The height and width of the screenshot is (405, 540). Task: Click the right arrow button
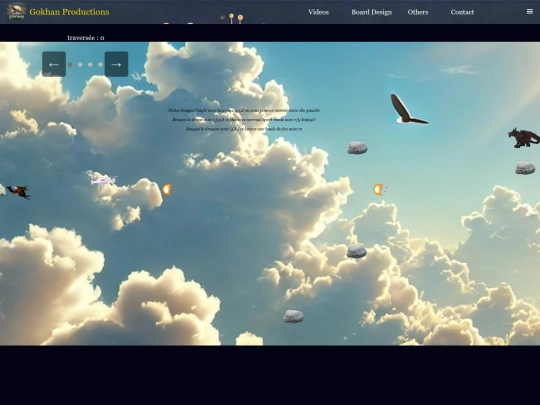tap(116, 64)
